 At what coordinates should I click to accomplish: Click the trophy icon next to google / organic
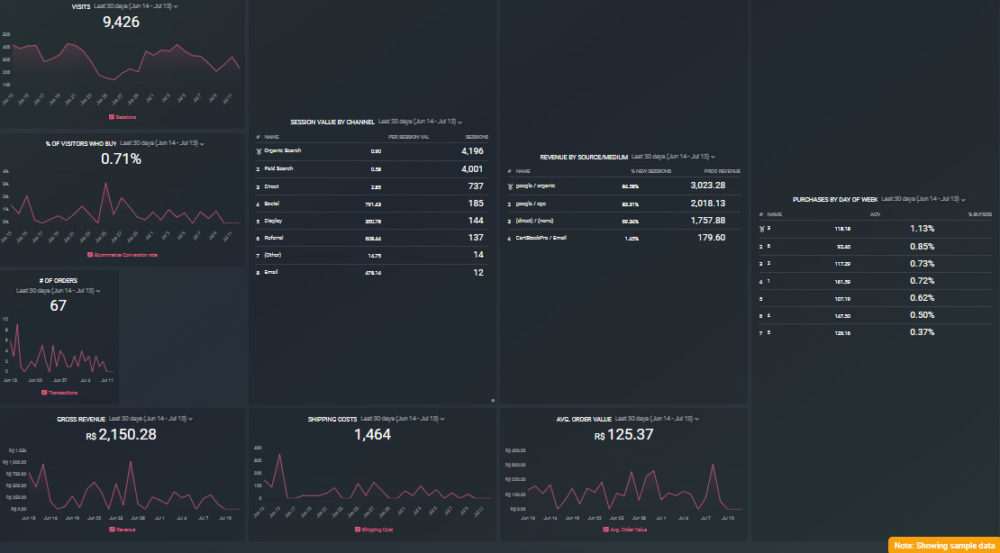[x=510, y=186]
